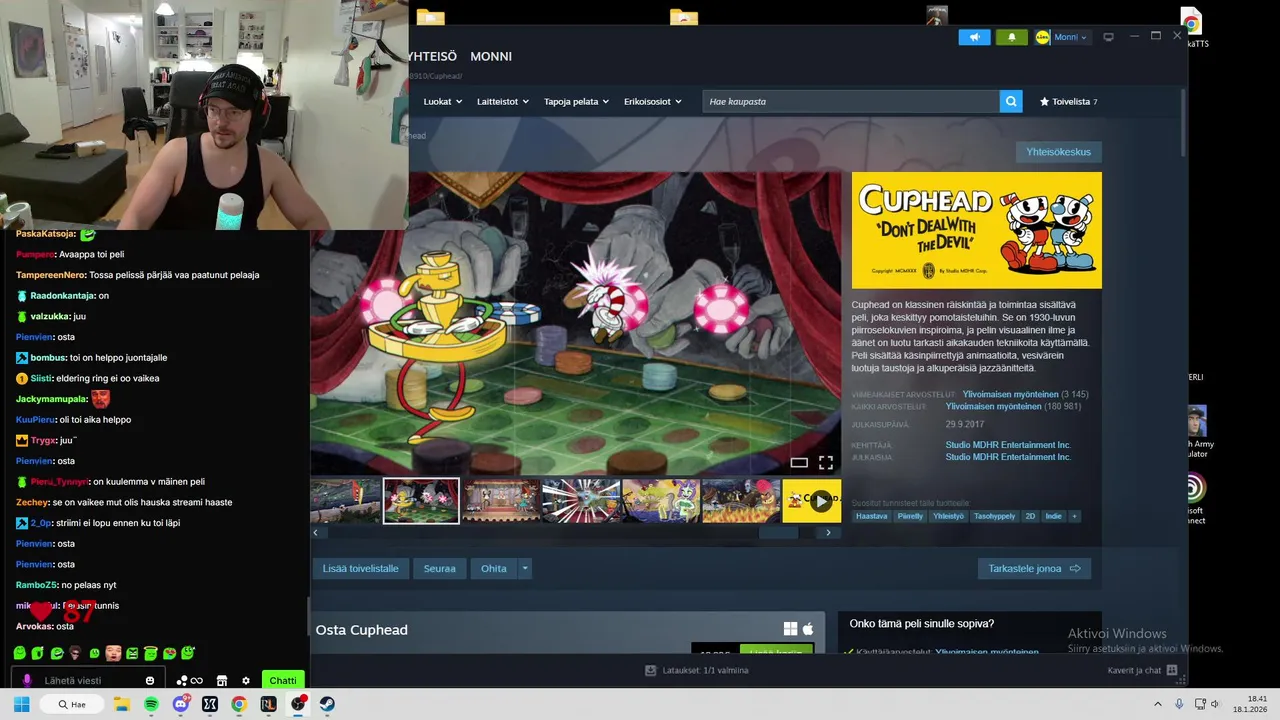Select the Piirrelty tag
Image resolution: width=1280 pixels, height=720 pixels.
910,516
